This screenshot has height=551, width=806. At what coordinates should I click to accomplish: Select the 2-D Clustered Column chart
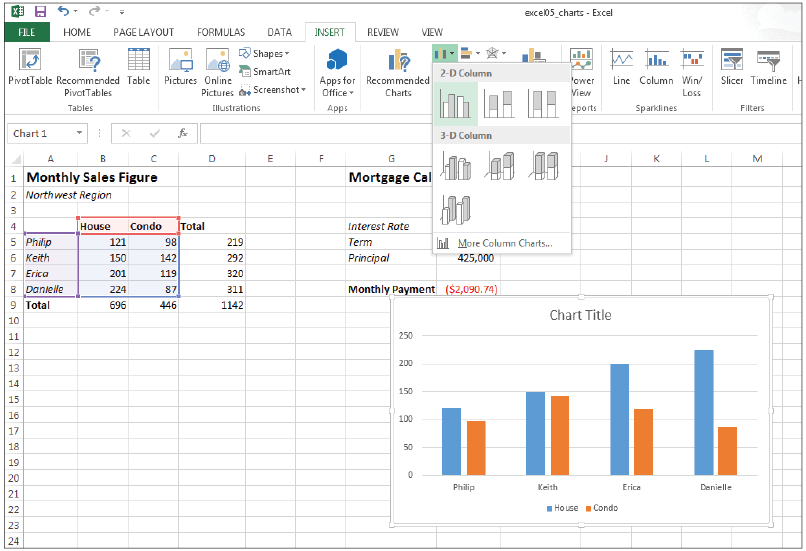[455, 104]
